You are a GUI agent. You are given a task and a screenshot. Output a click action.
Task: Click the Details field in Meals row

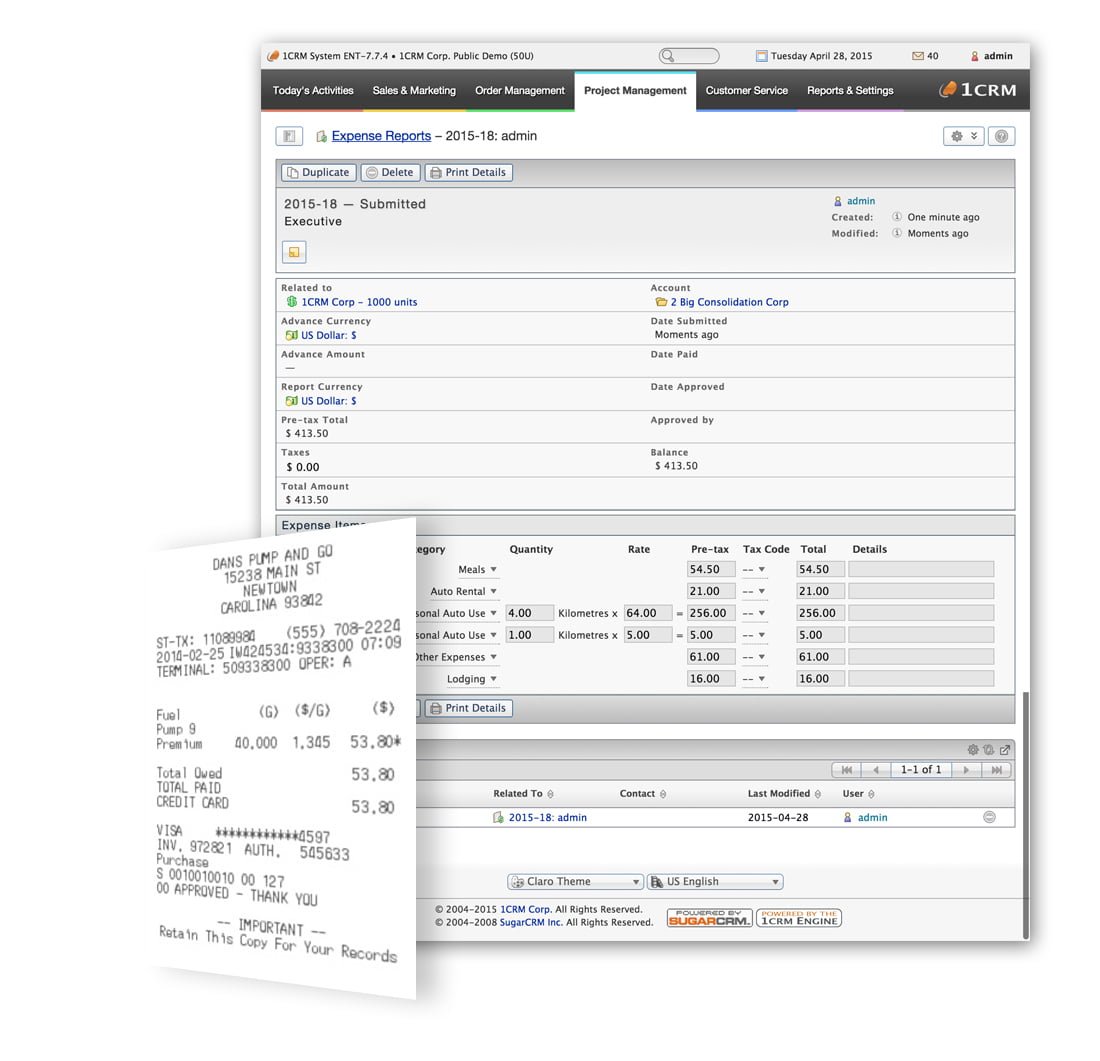(x=920, y=570)
